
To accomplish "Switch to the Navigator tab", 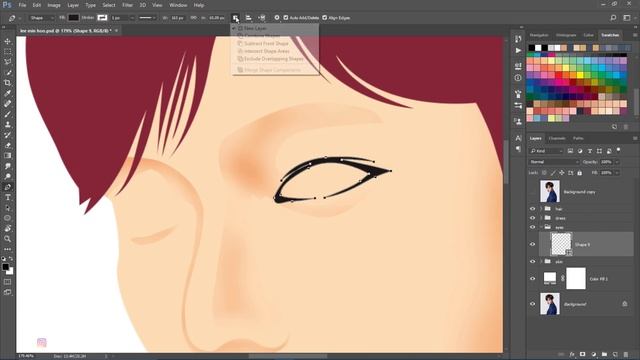I will [539, 35].
